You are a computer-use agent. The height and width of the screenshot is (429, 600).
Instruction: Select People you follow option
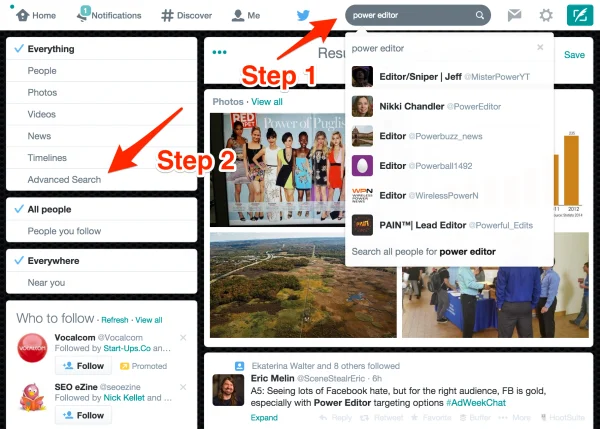pos(102,231)
